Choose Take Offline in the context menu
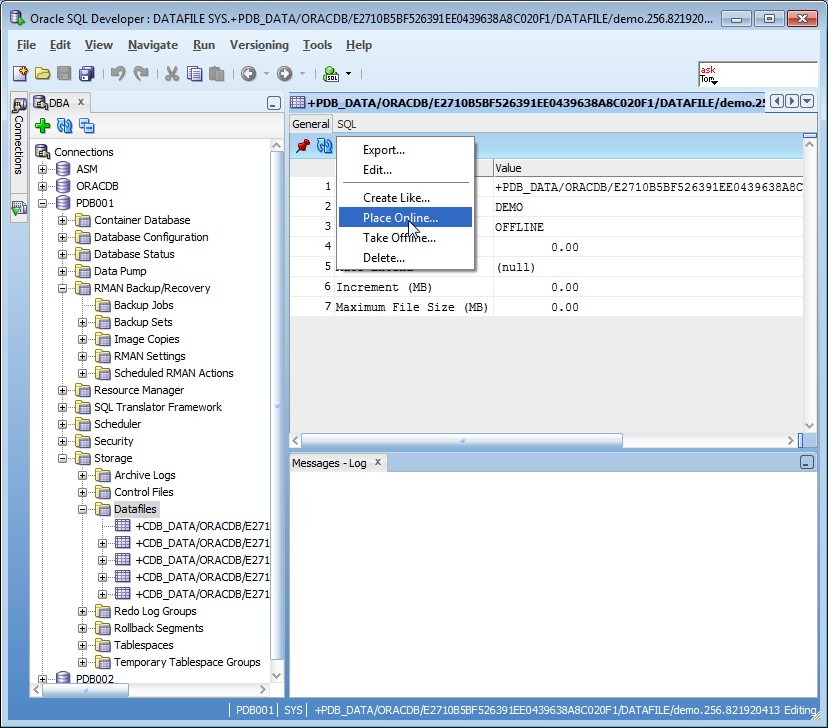Viewport: 828px width, 728px height. (399, 238)
